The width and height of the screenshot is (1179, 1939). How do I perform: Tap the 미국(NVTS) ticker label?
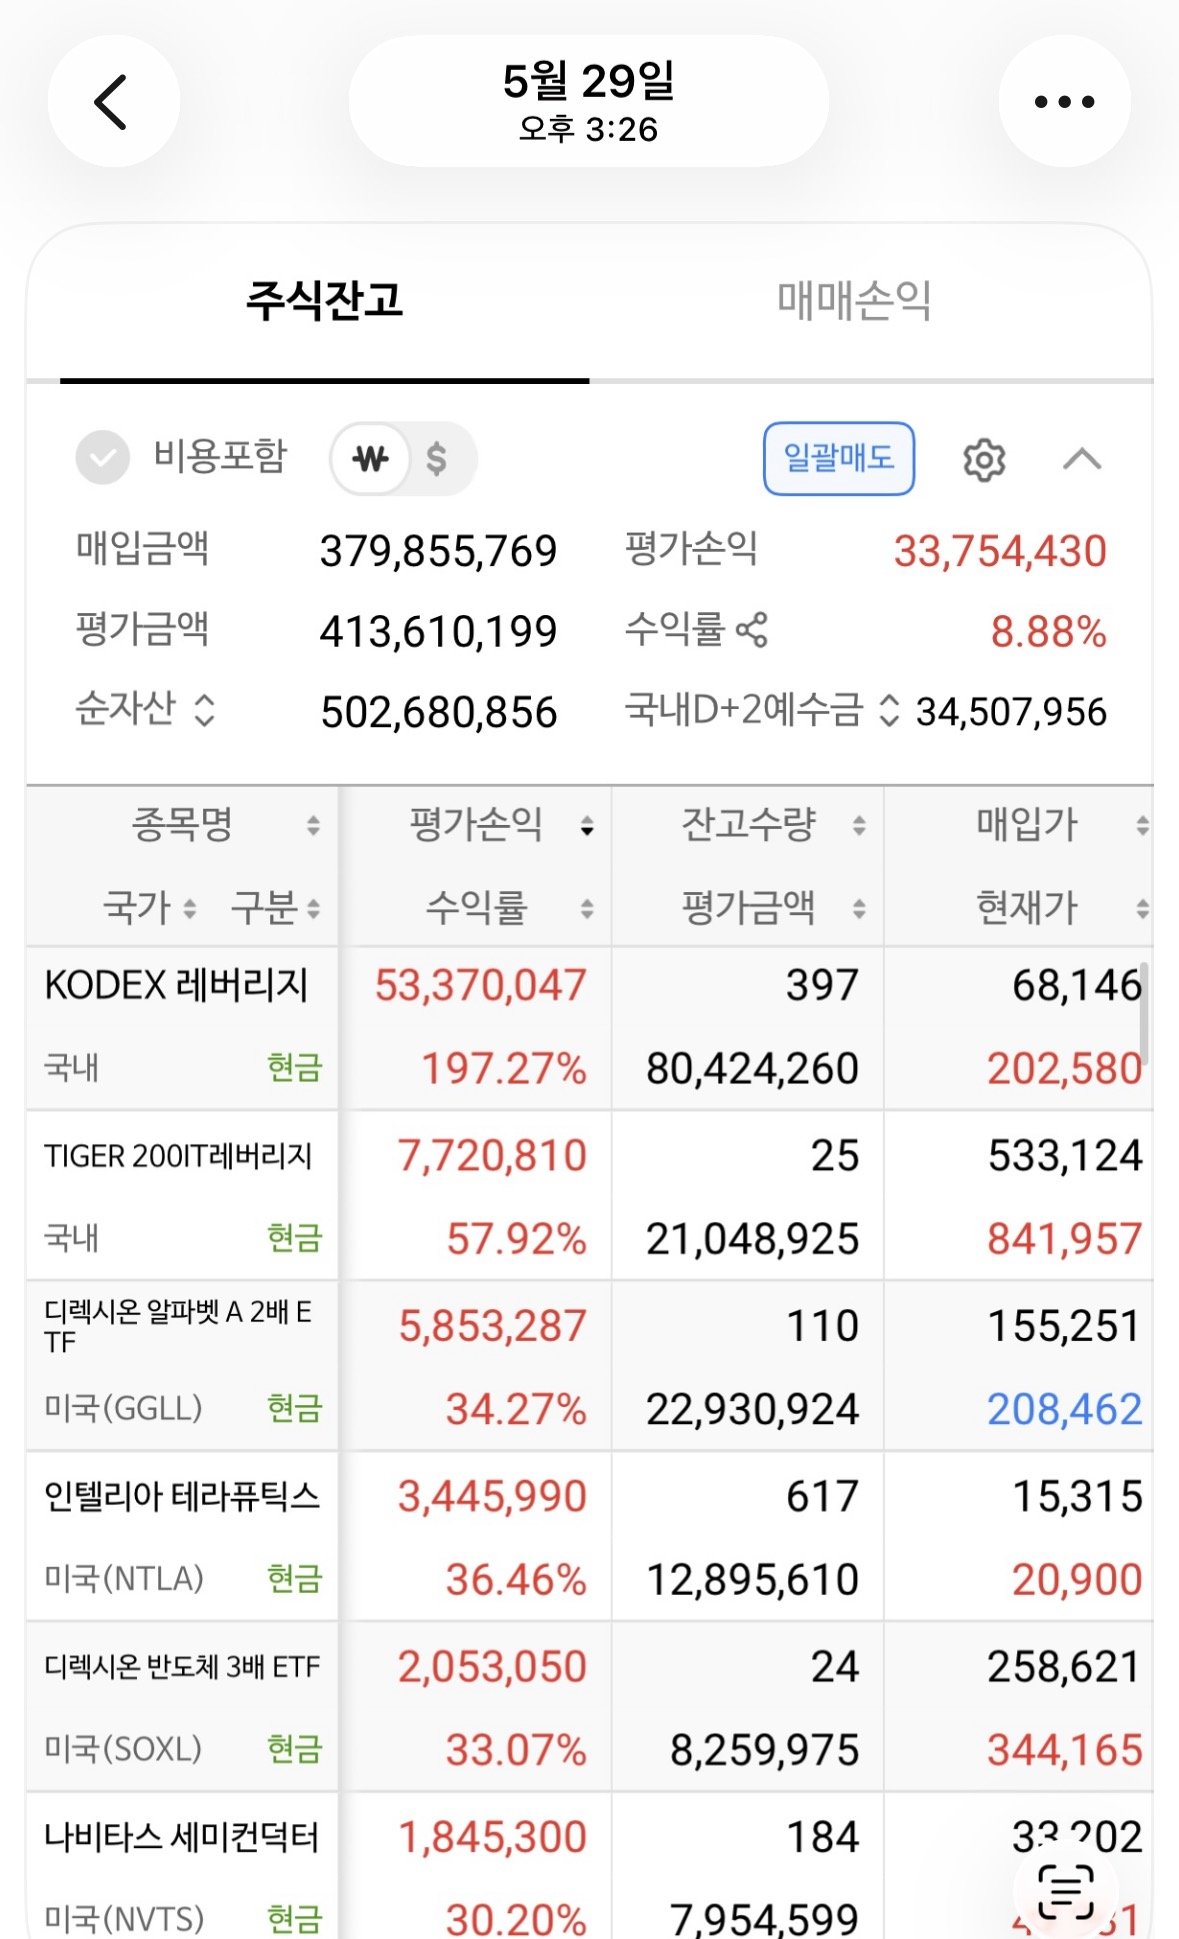124,1919
